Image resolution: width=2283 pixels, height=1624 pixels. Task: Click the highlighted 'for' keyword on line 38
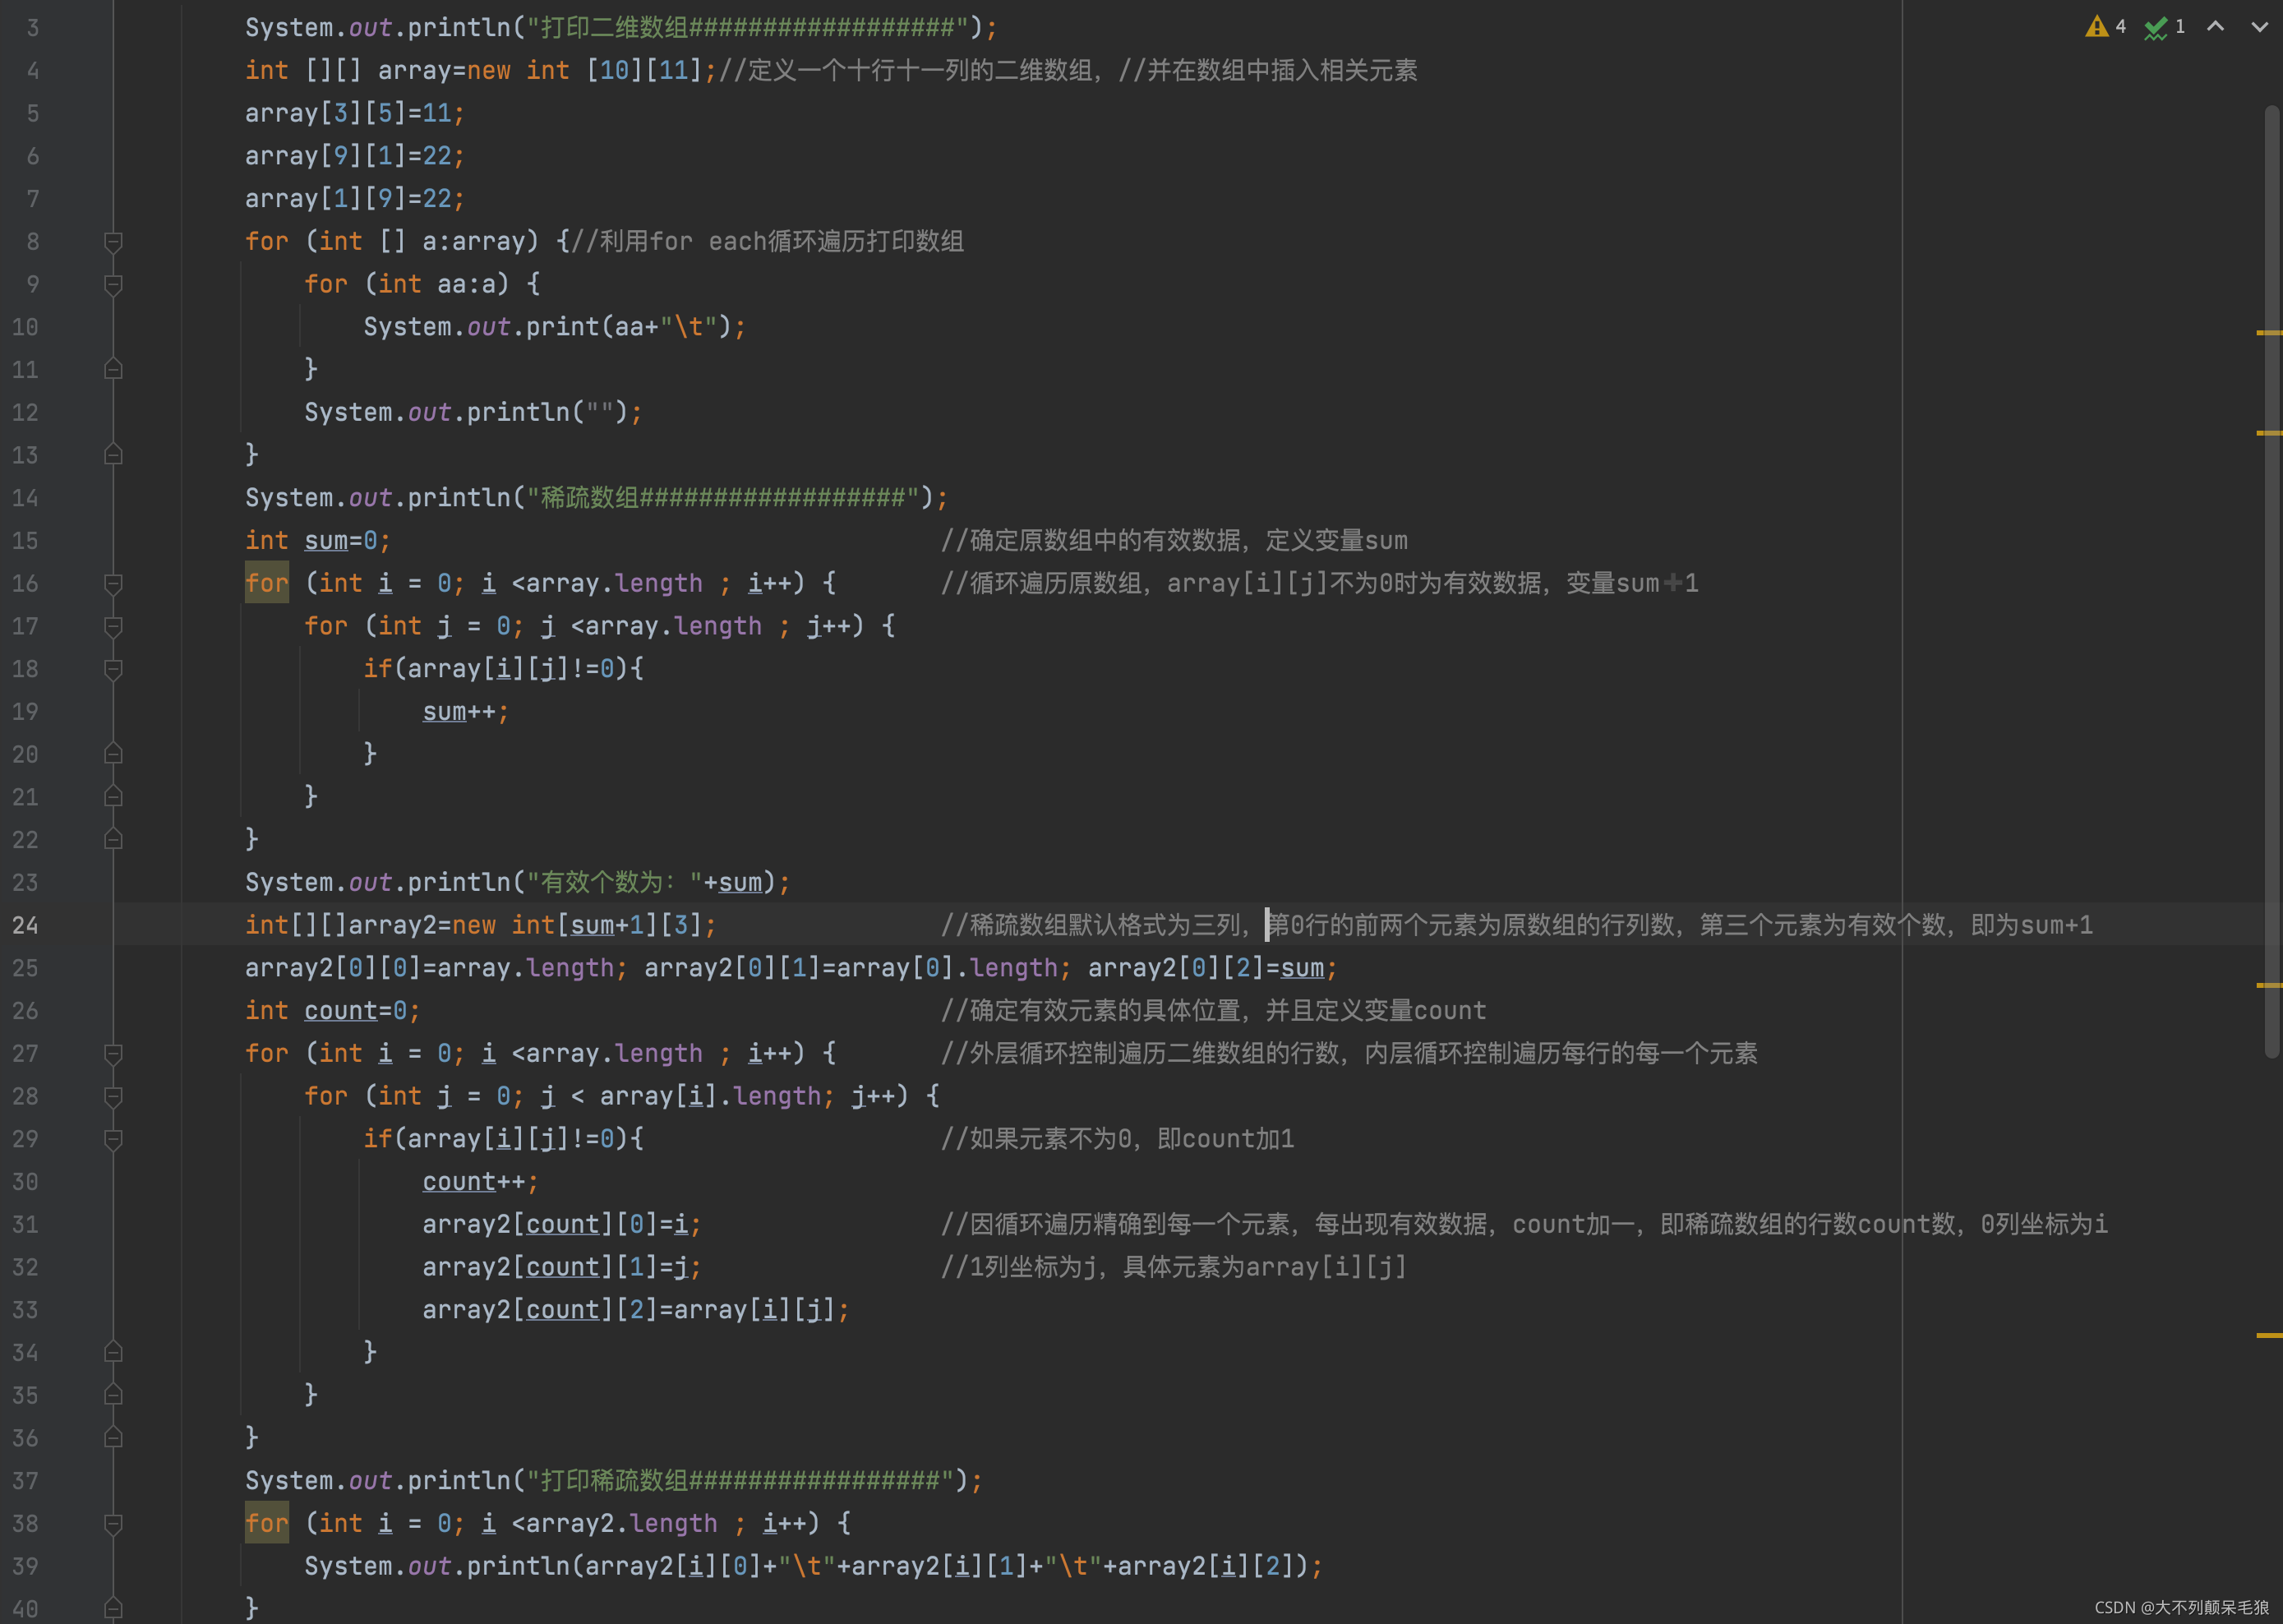pos(266,1524)
